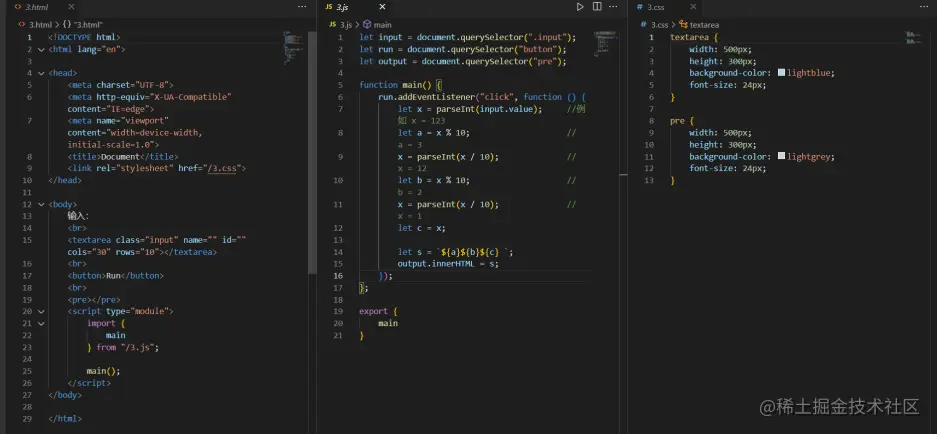Click the {} "3.html" symbol breadcrumb

82,25
